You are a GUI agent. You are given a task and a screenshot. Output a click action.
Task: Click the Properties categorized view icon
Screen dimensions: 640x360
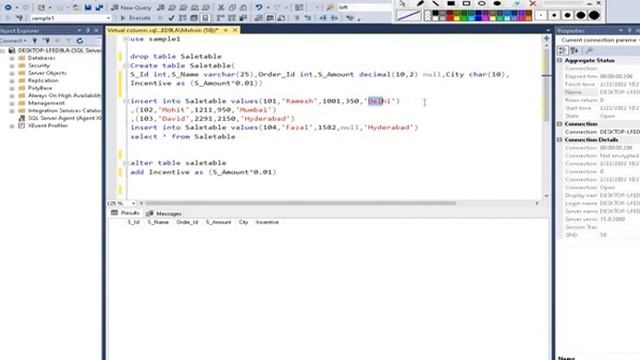(562, 50)
